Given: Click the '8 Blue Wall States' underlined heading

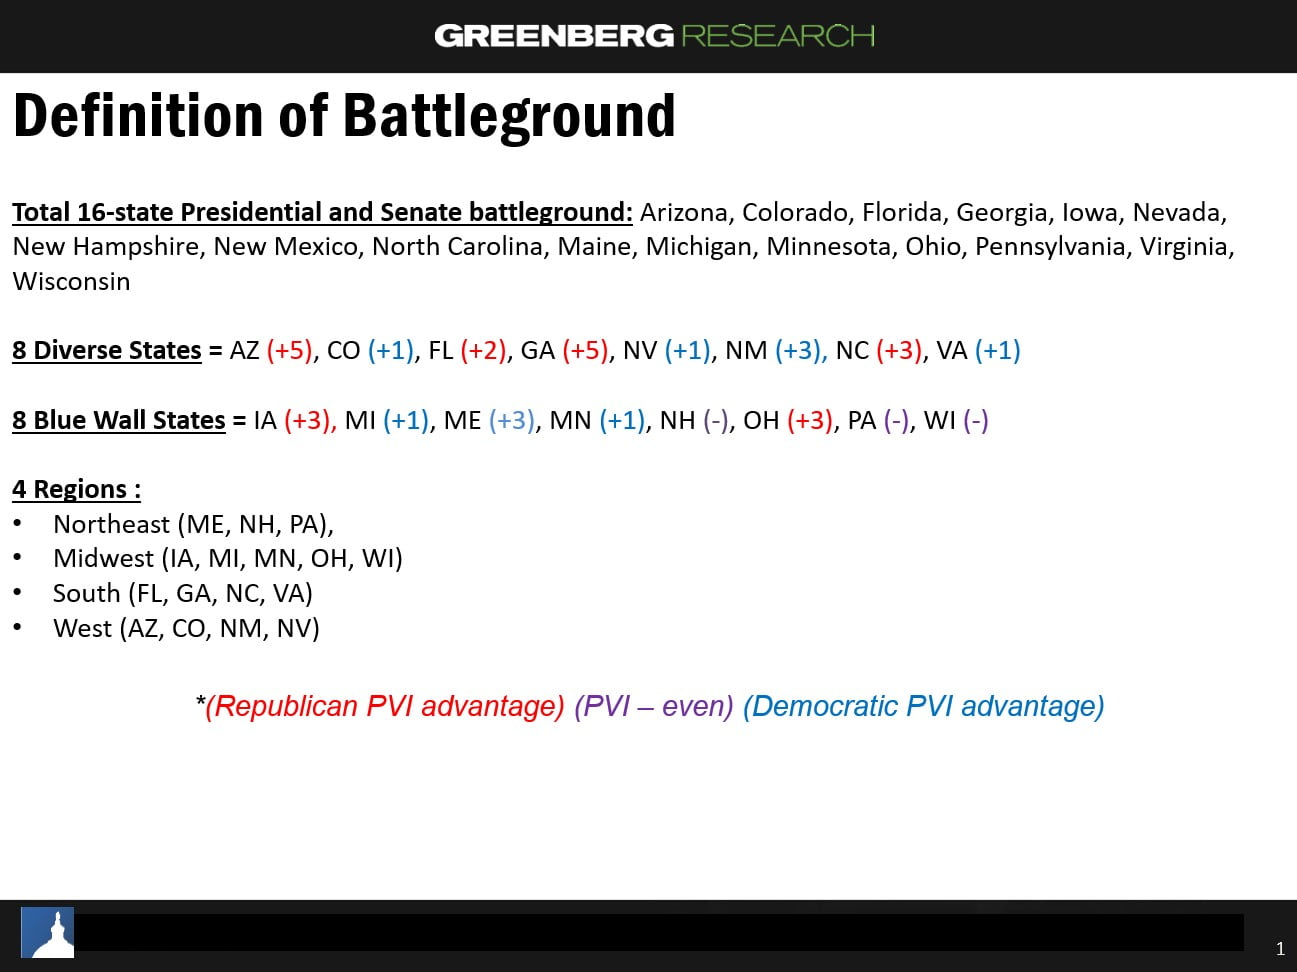Looking at the screenshot, I should tap(119, 420).
